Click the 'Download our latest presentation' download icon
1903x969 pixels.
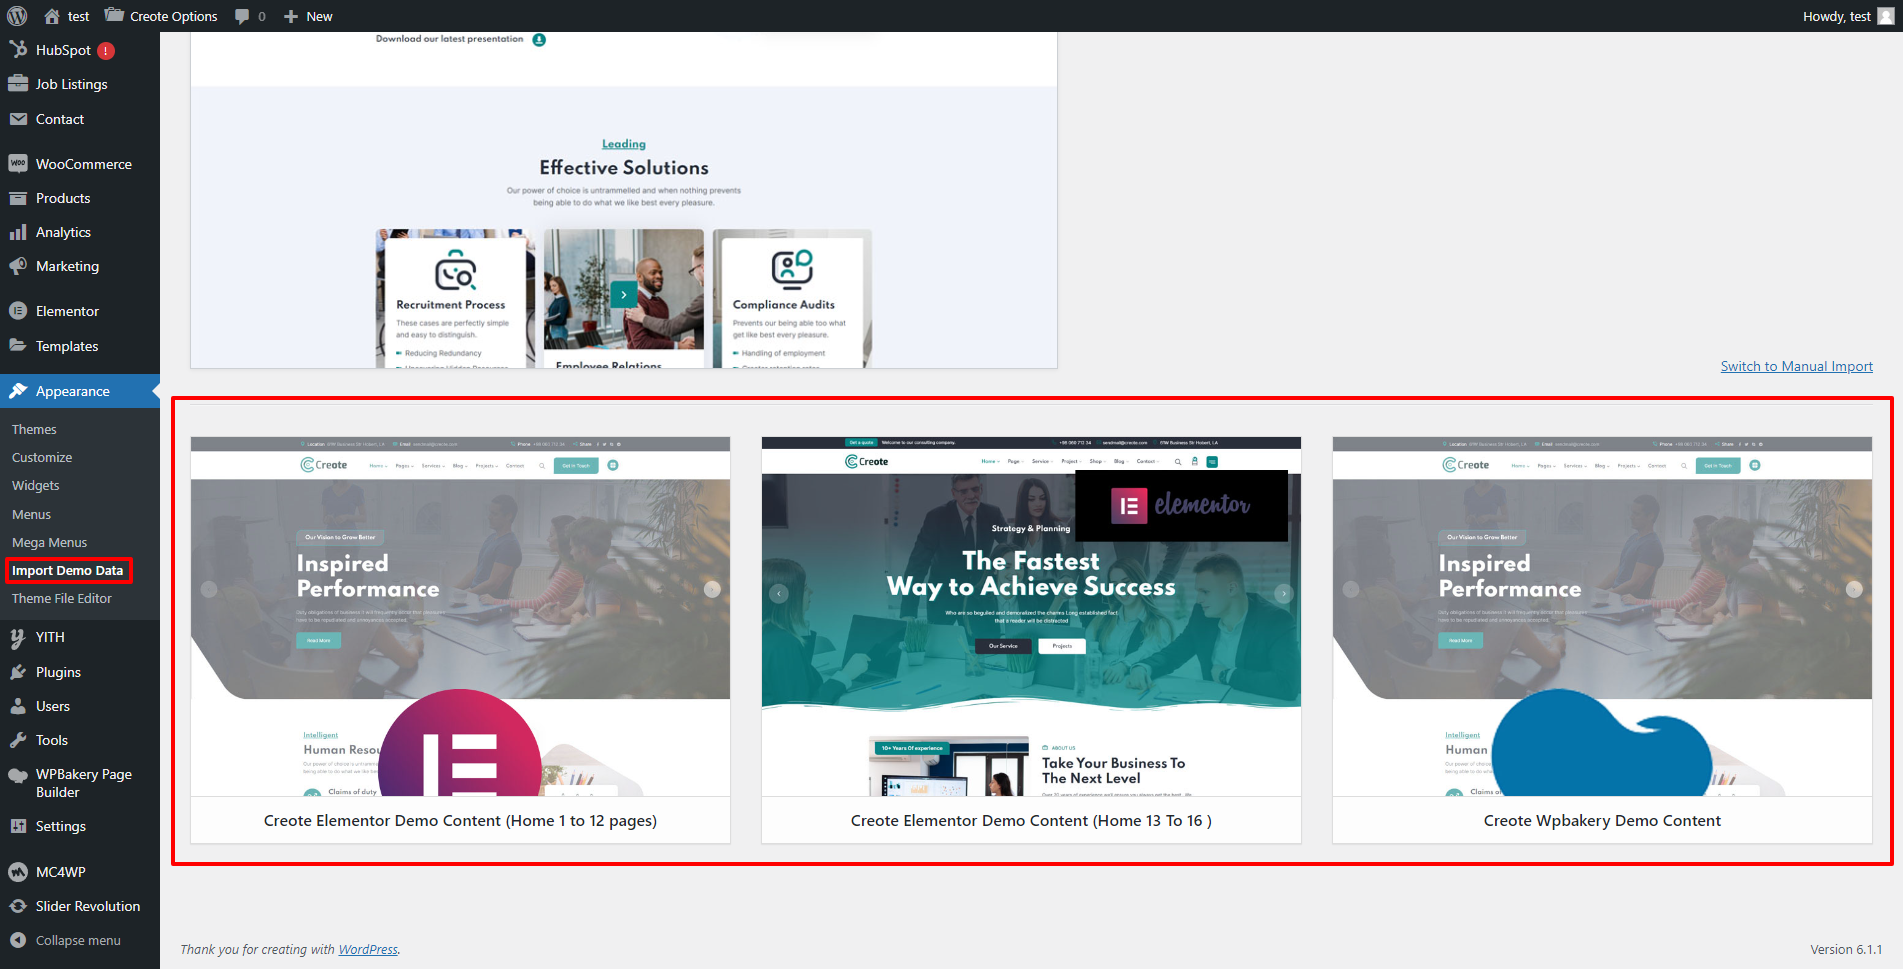click(x=539, y=40)
